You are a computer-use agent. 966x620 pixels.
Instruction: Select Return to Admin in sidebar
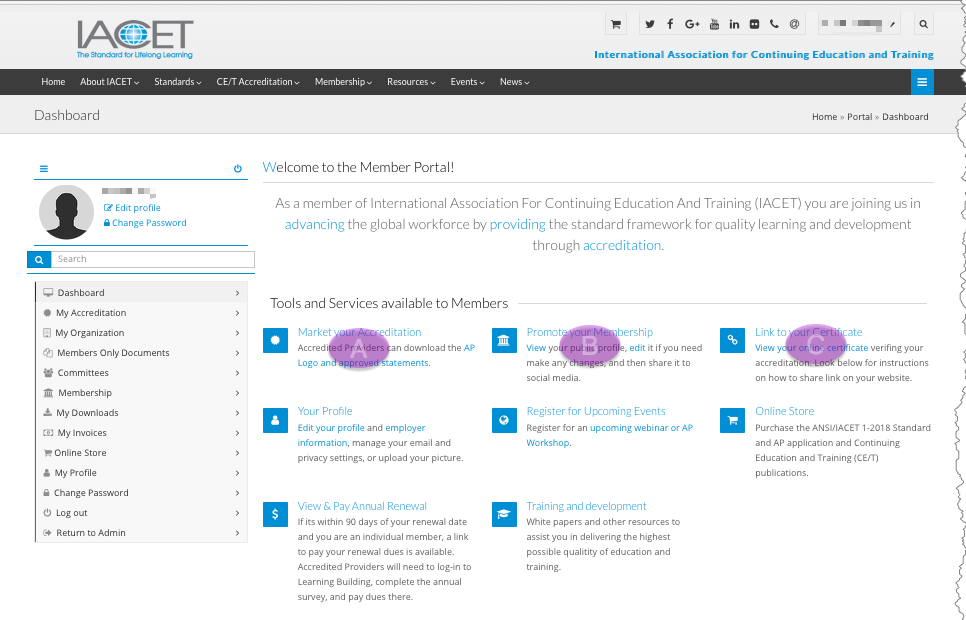pyautogui.click(x=142, y=533)
